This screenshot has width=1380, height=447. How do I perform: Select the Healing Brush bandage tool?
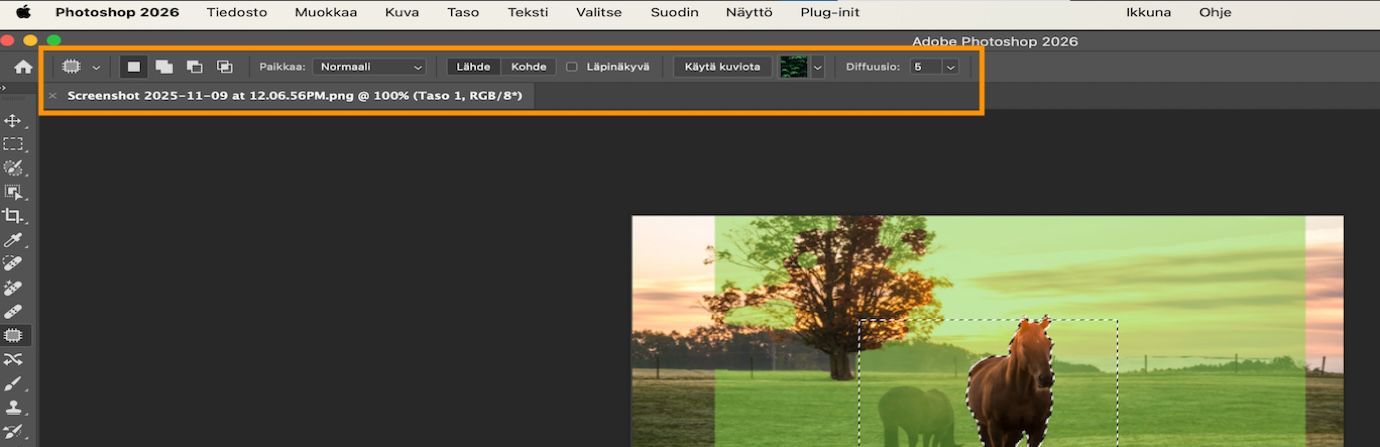[x=13, y=312]
